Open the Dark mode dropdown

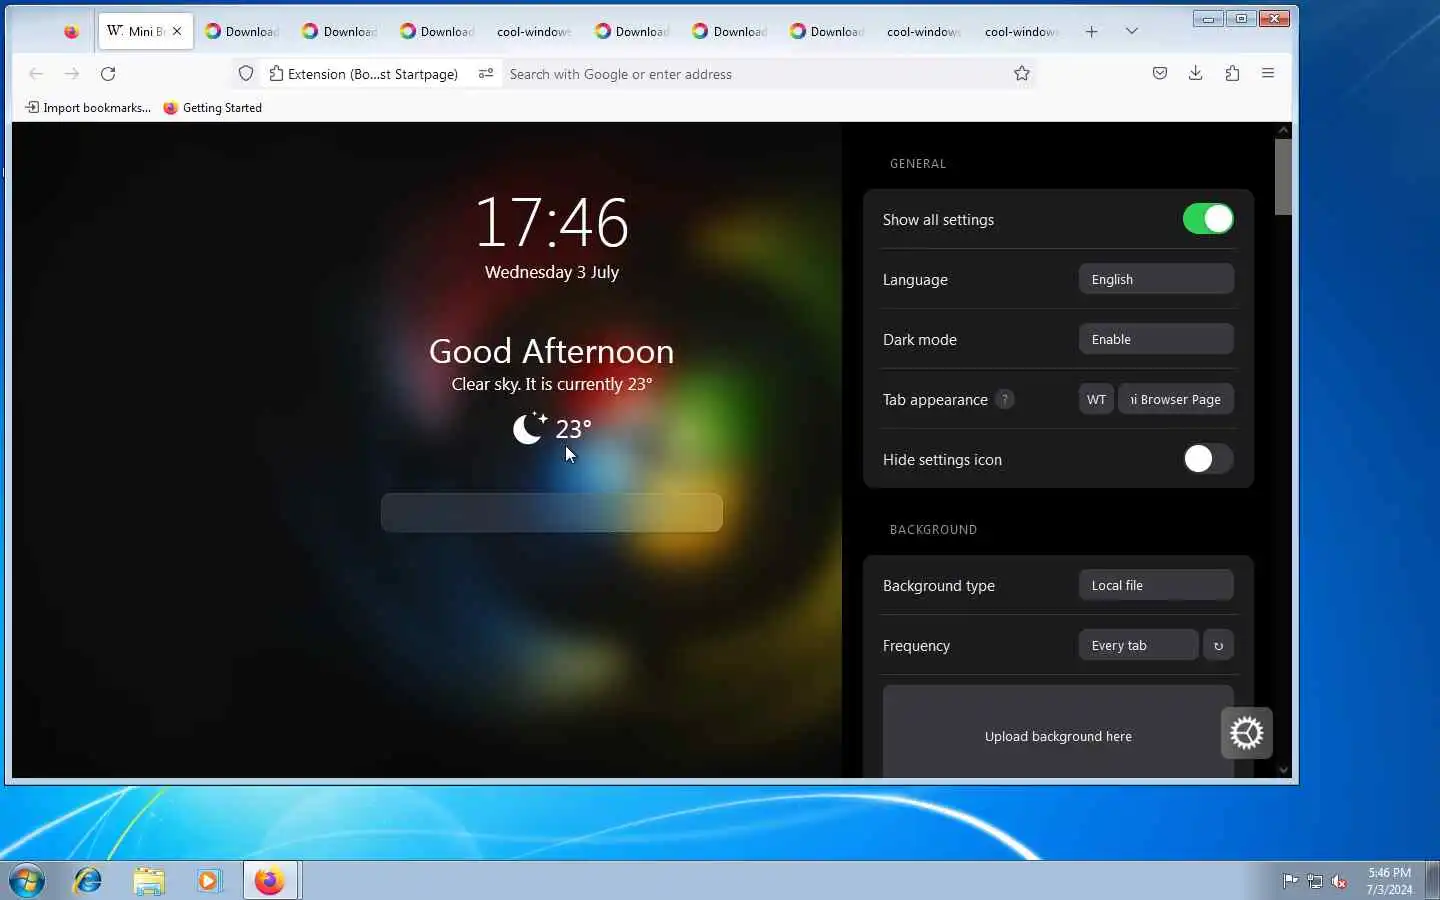tap(1156, 339)
